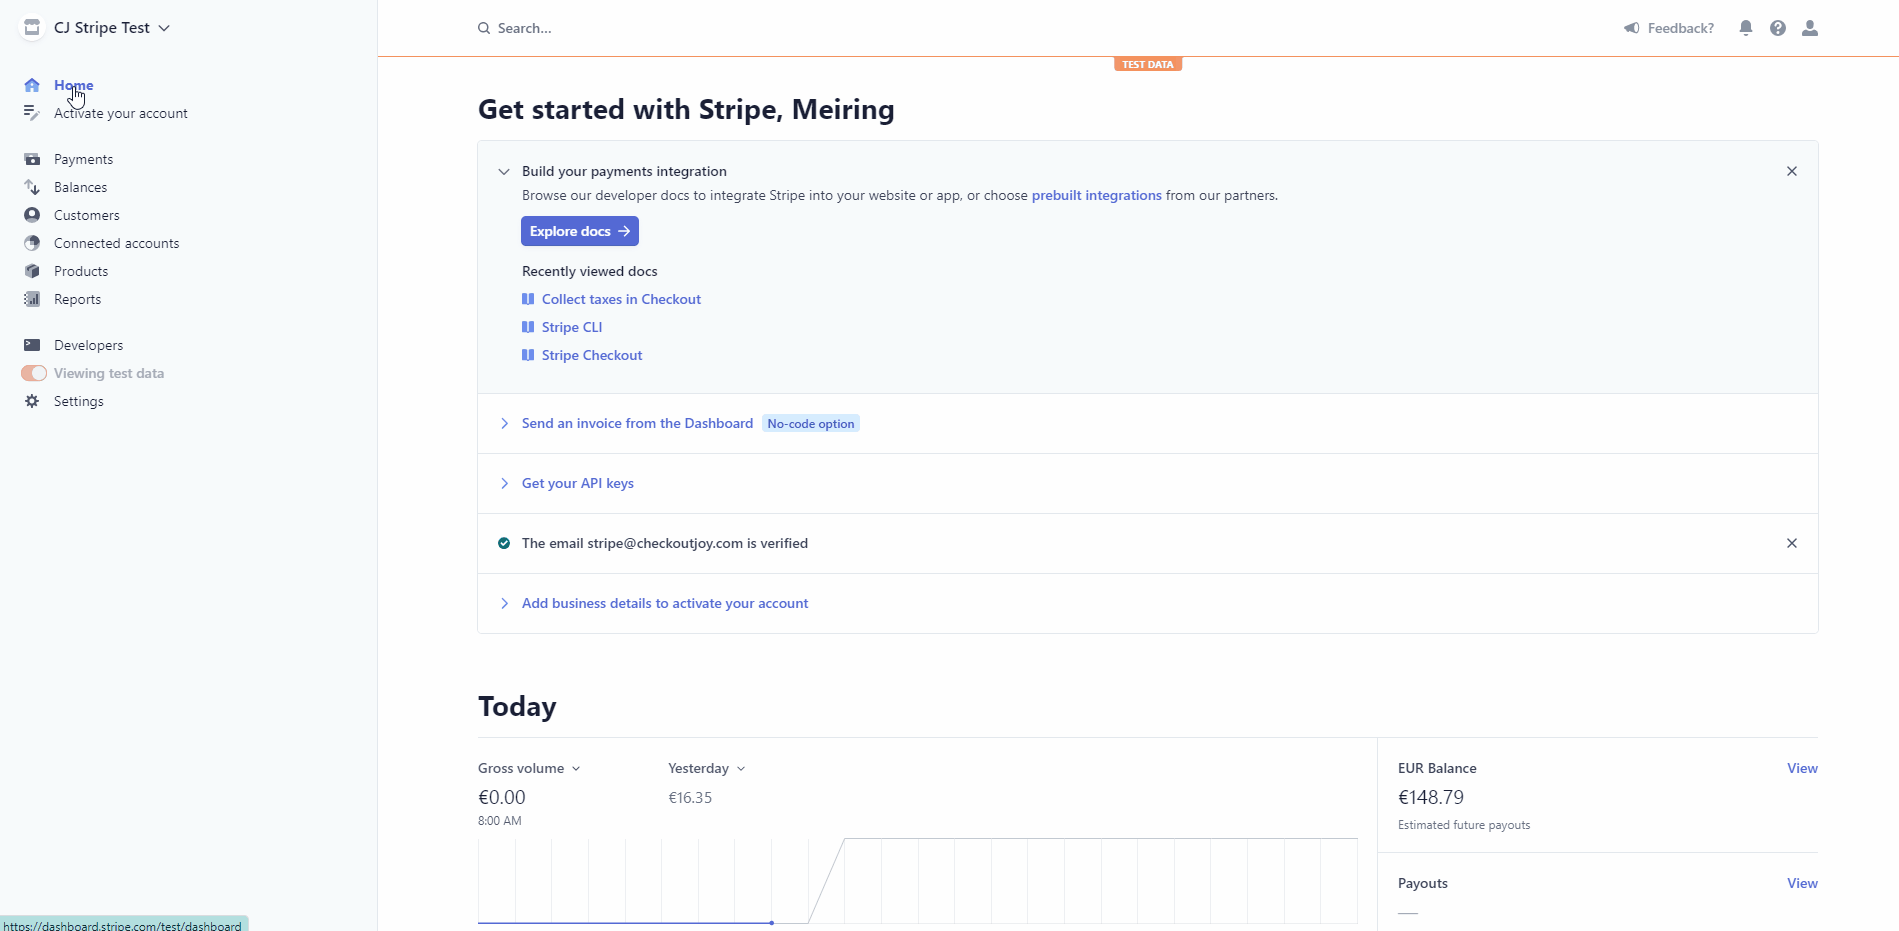Click the Activate your account pencil icon
This screenshot has width=1899, height=931.
tap(32, 113)
